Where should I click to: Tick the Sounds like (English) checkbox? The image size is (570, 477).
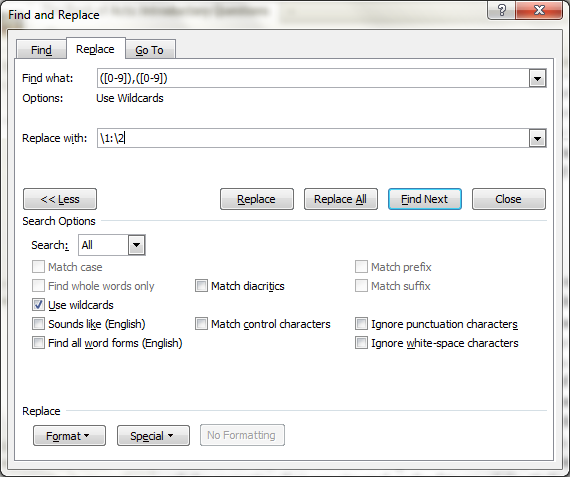click(38, 324)
